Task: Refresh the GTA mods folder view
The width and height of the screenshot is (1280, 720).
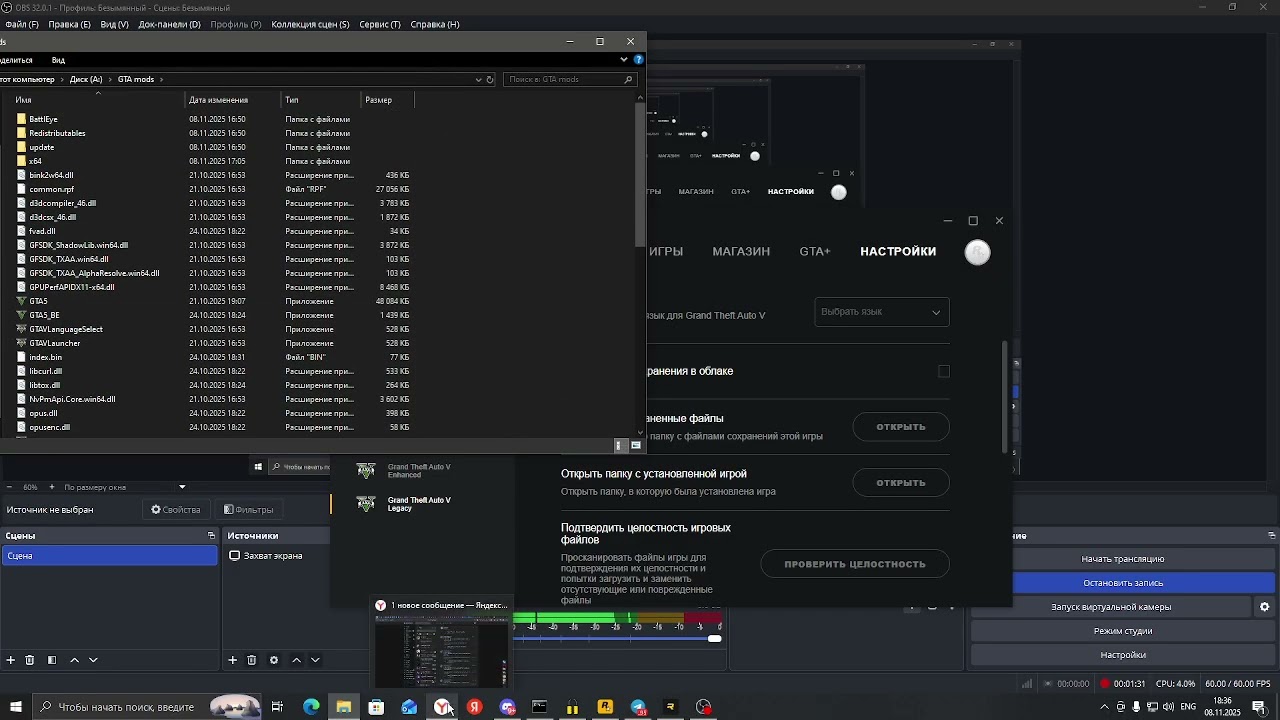Action: pyautogui.click(x=490, y=79)
